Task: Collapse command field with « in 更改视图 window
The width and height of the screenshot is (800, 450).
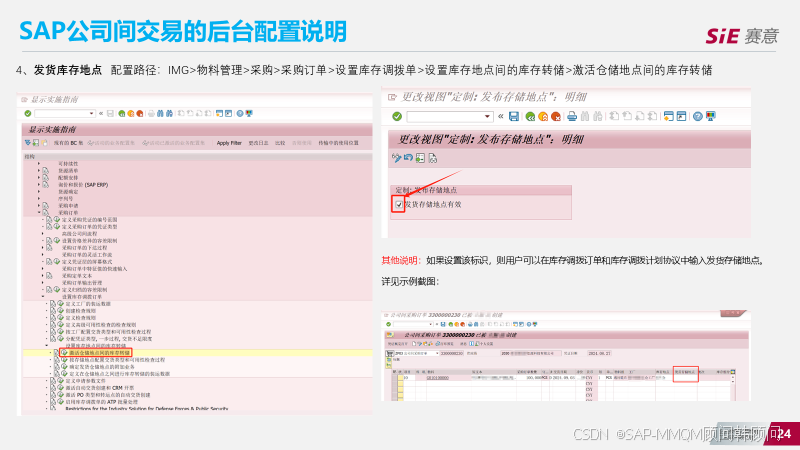Action: tap(501, 116)
